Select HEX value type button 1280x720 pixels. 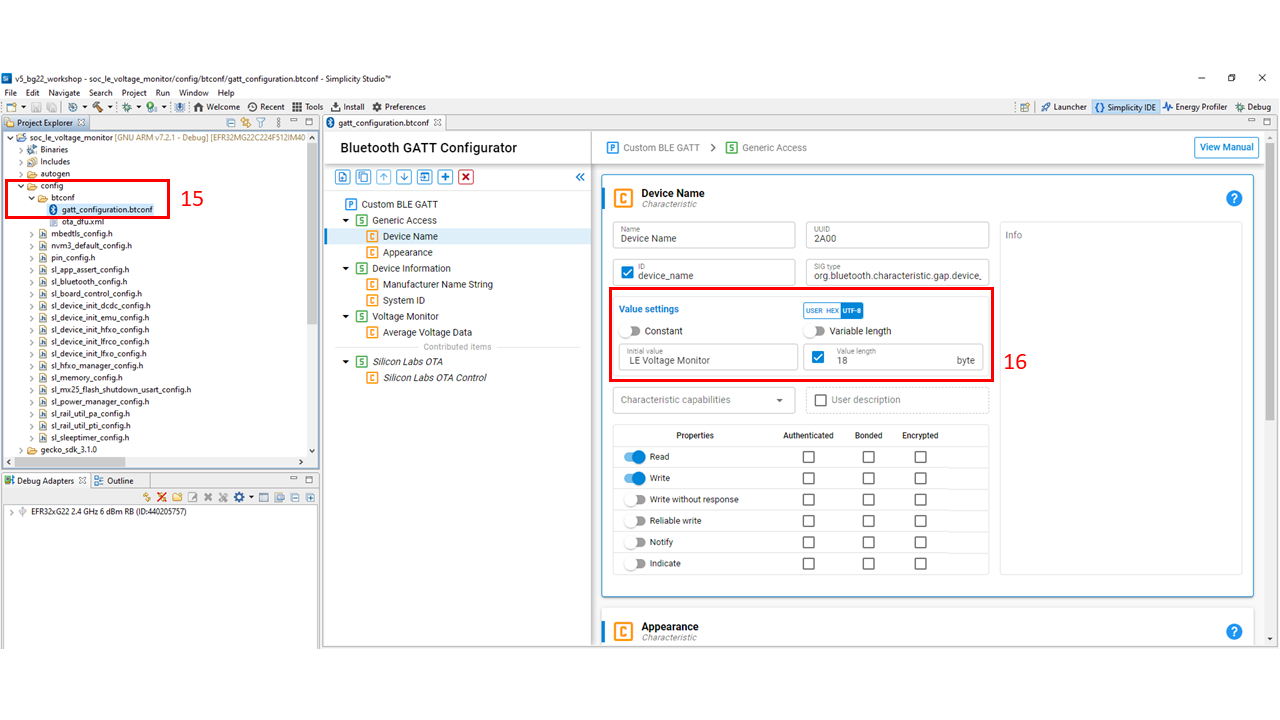pyautogui.click(x=832, y=310)
